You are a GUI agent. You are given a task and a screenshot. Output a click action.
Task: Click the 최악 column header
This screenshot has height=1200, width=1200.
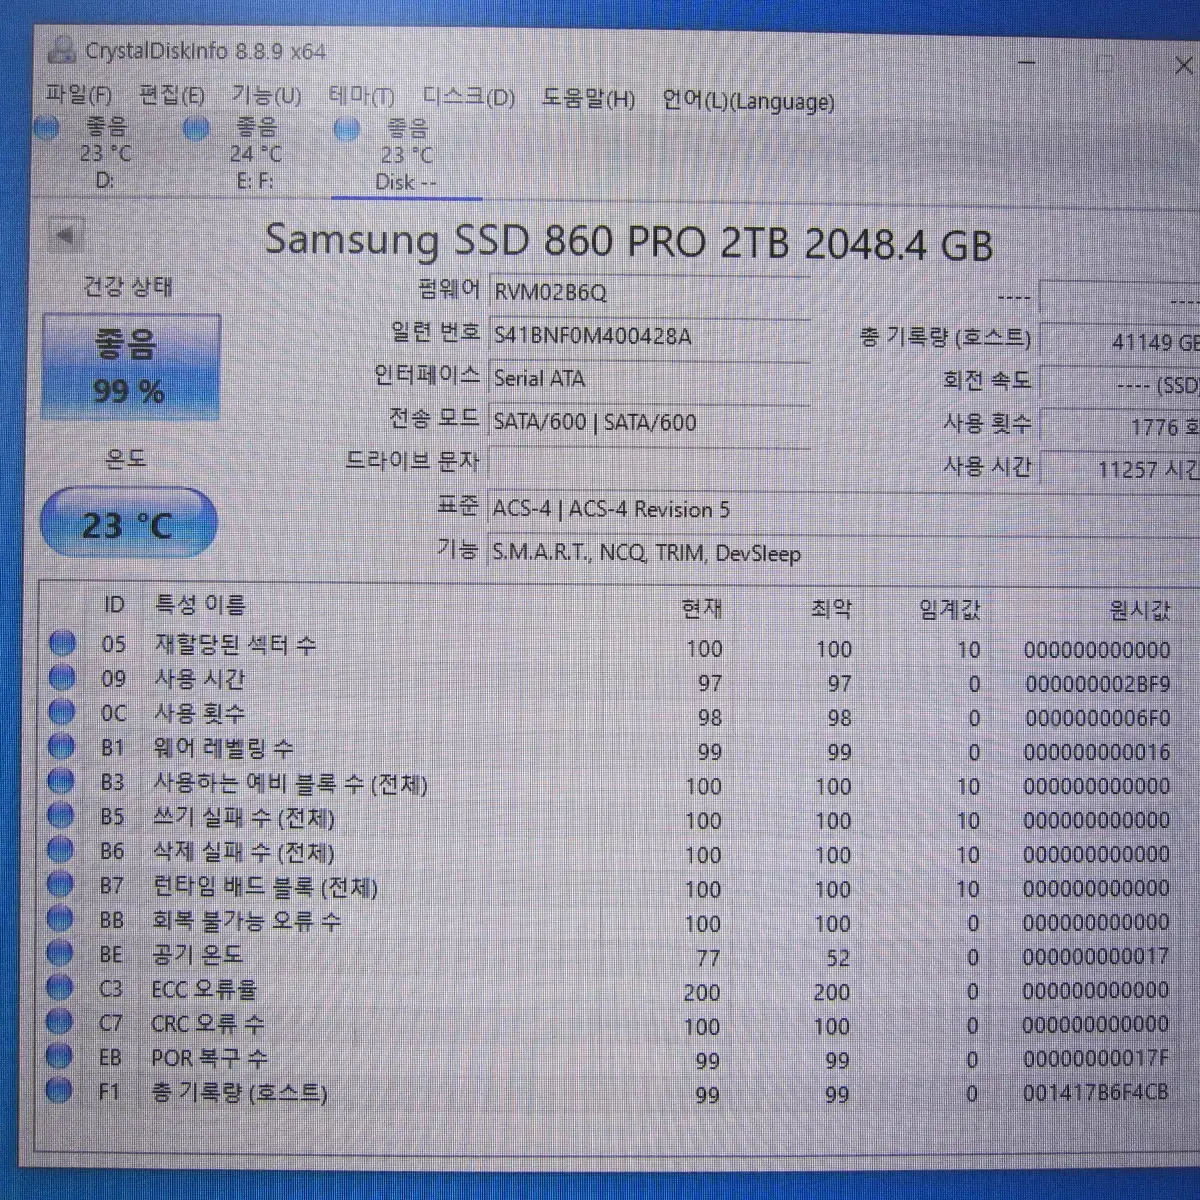coord(831,607)
